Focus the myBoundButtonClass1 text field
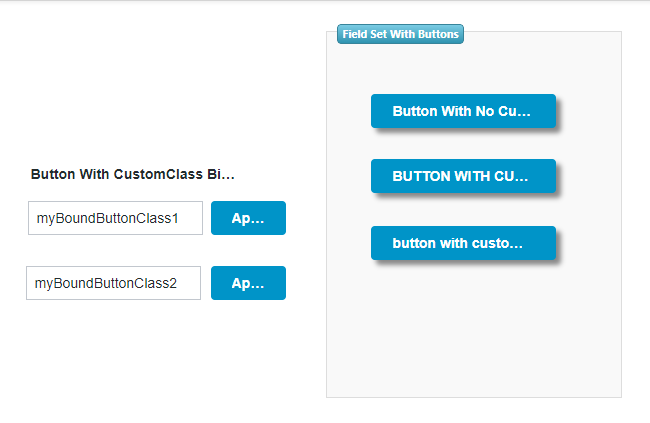Image resolution: width=650 pixels, height=423 pixels. (115, 218)
